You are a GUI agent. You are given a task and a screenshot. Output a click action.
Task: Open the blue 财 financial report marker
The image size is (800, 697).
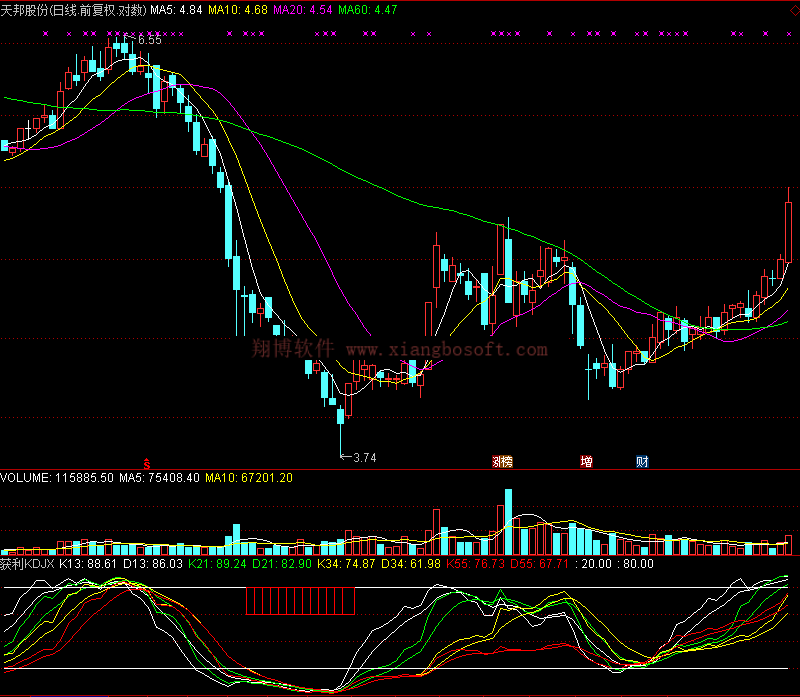pyautogui.click(x=642, y=462)
